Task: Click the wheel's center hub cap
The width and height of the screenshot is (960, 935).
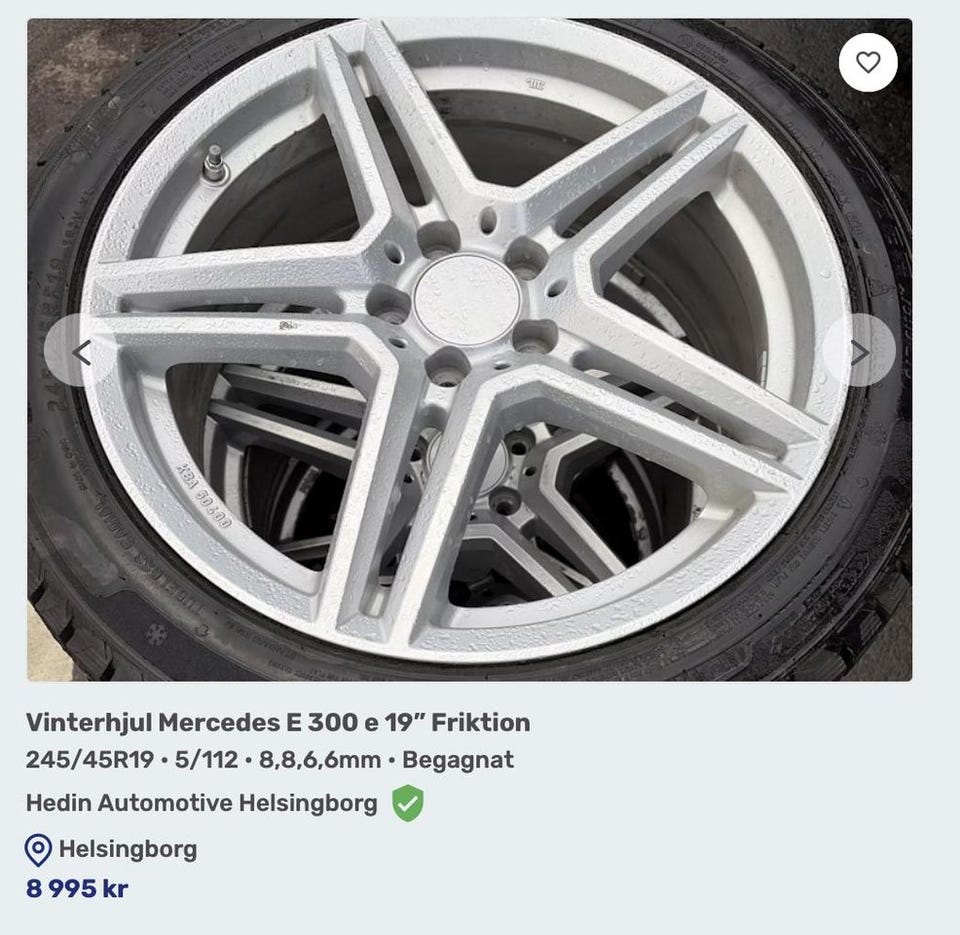Action: point(467,299)
